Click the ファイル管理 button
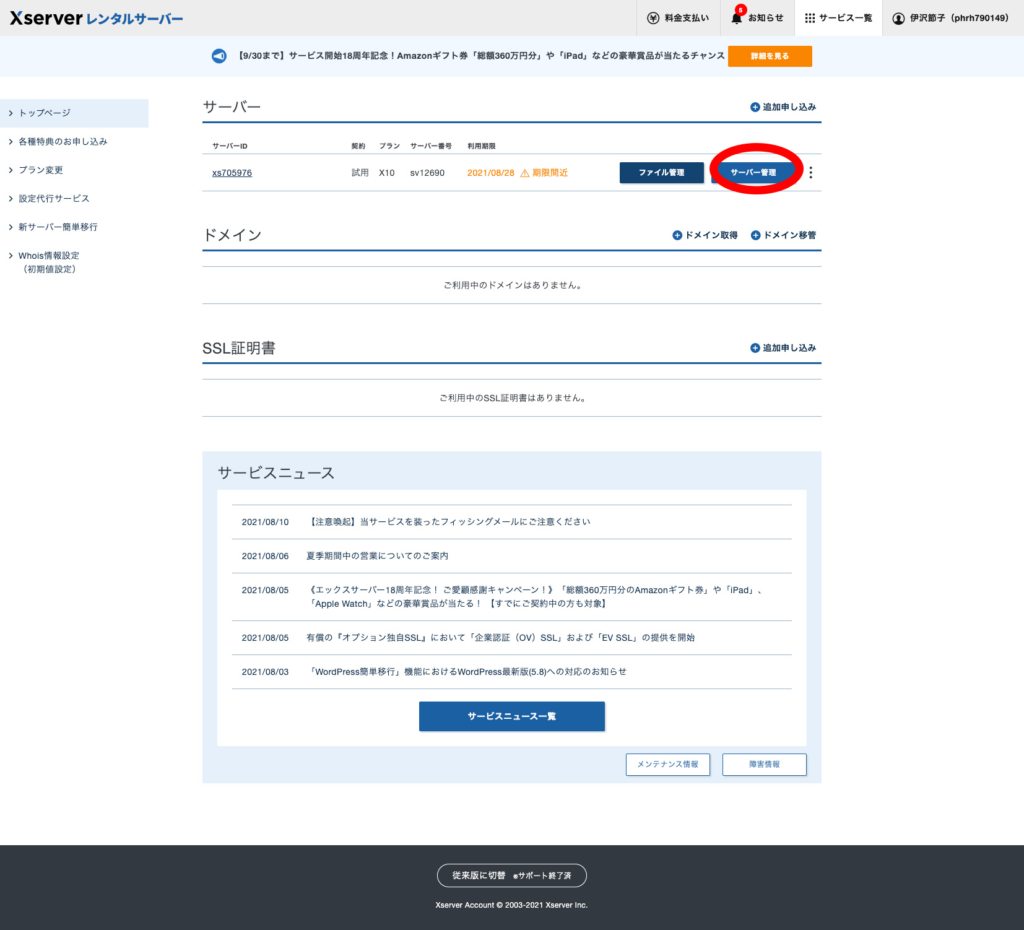The width and height of the screenshot is (1024, 930). [662, 172]
